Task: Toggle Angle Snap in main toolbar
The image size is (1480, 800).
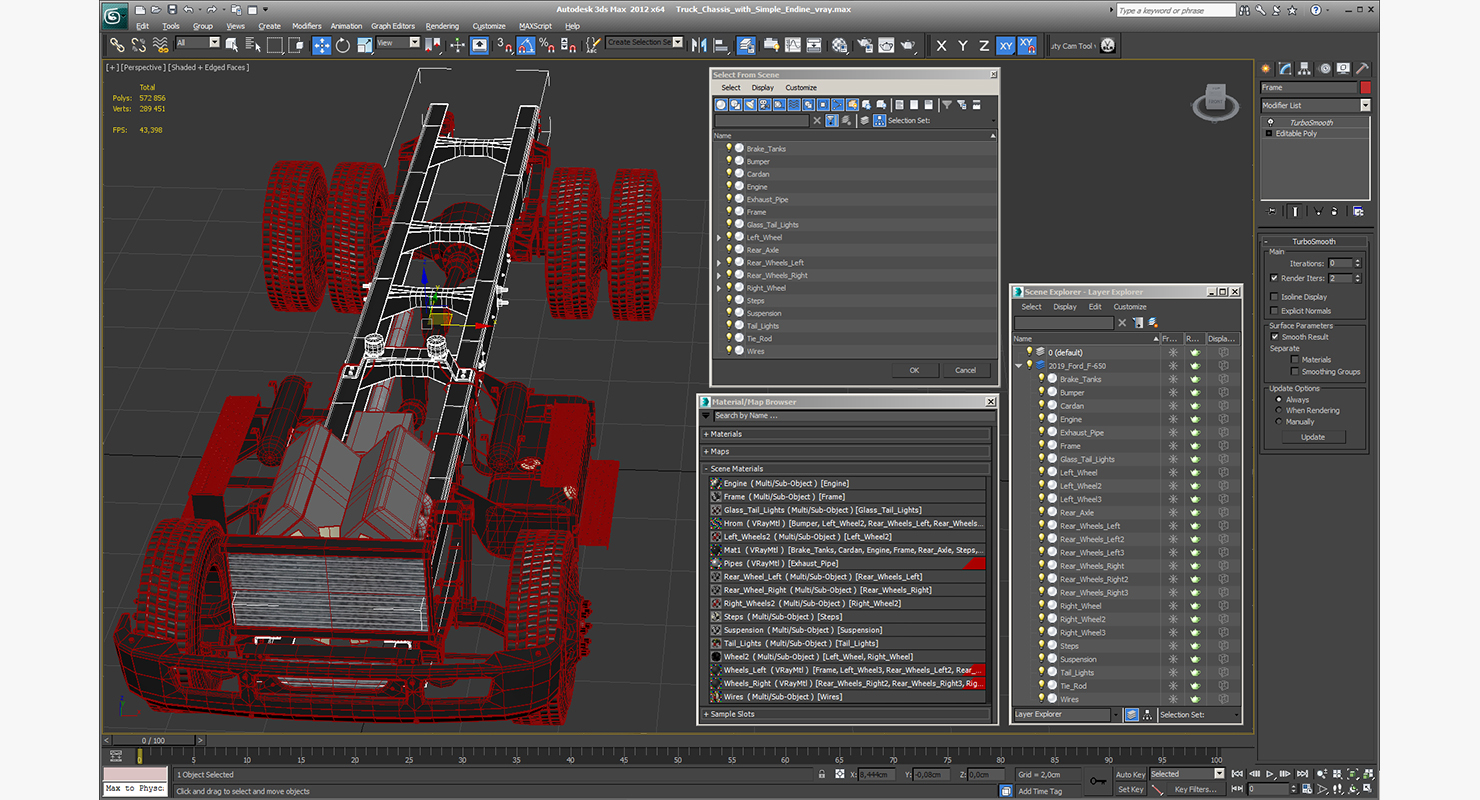Action: click(x=526, y=45)
